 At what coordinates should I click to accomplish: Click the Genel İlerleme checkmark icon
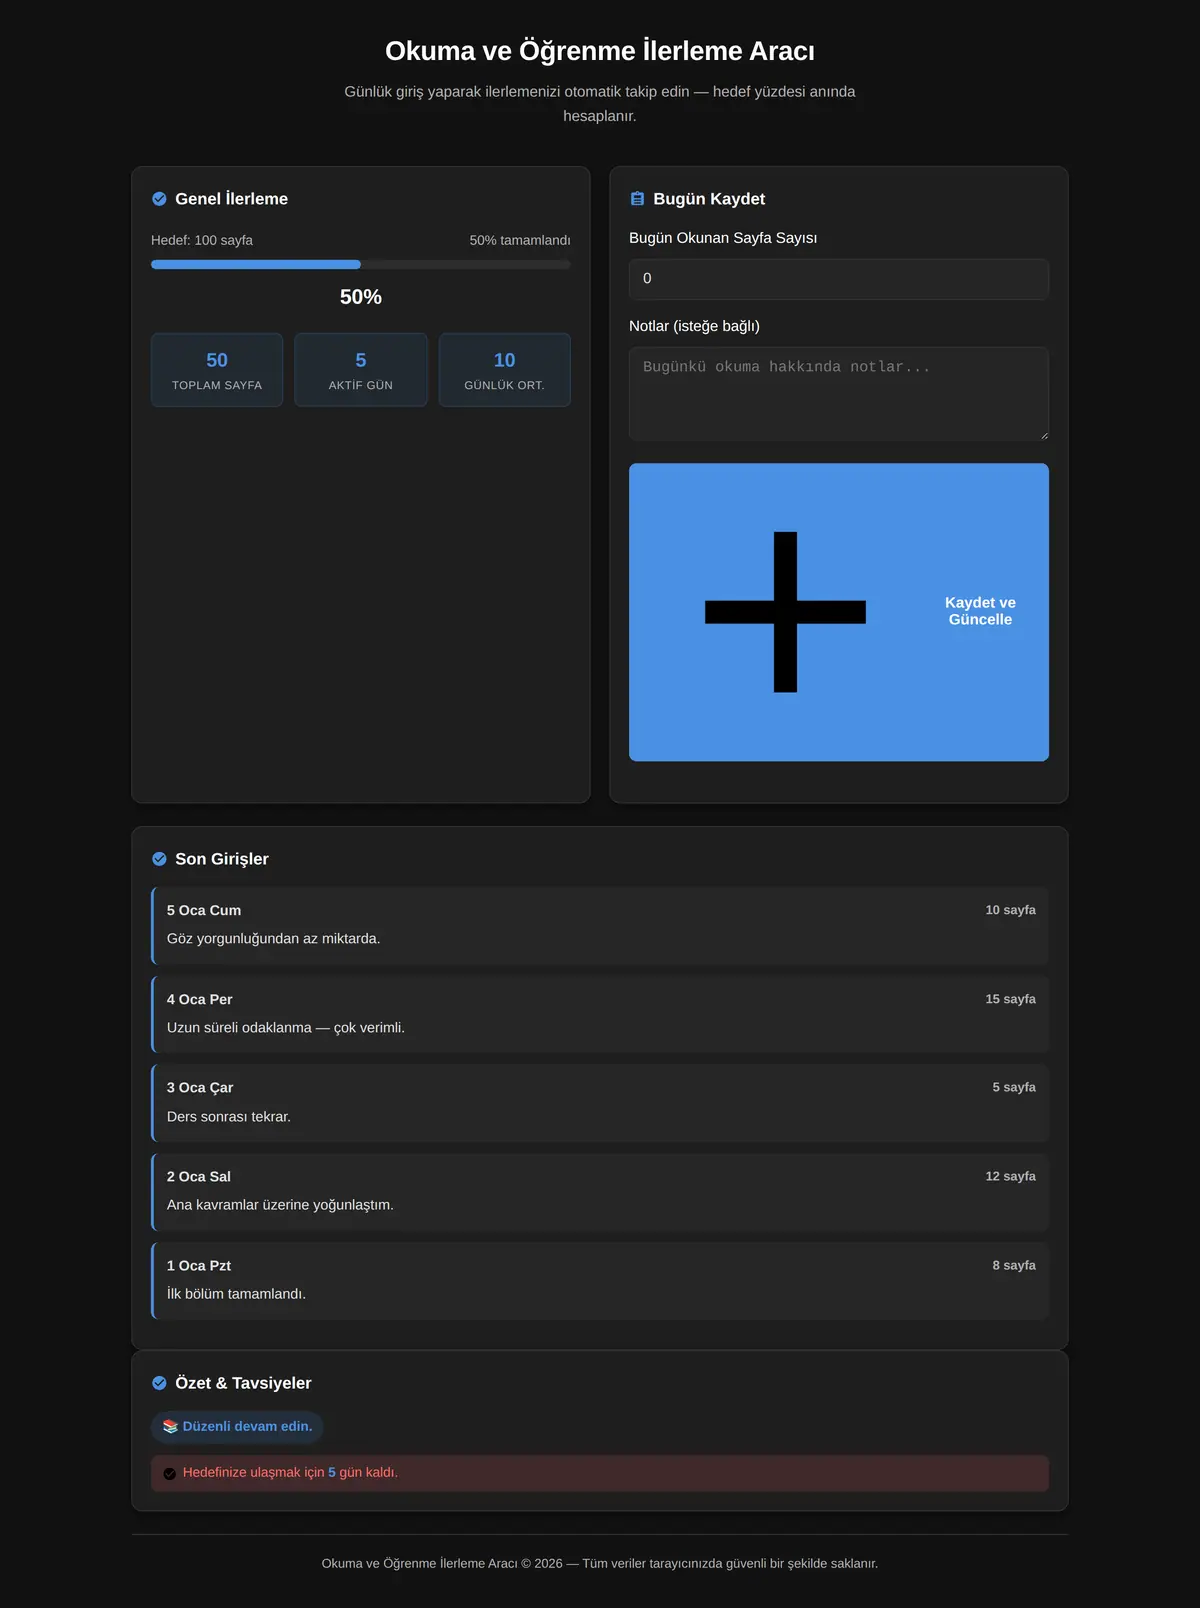(159, 199)
